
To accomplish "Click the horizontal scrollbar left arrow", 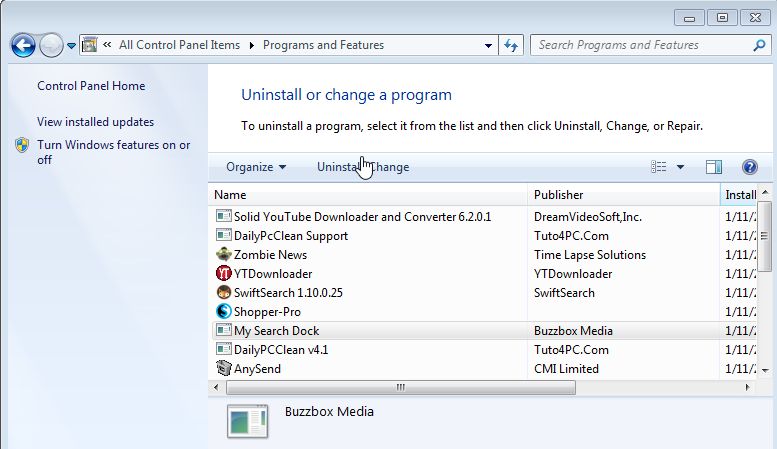I will [x=216, y=387].
